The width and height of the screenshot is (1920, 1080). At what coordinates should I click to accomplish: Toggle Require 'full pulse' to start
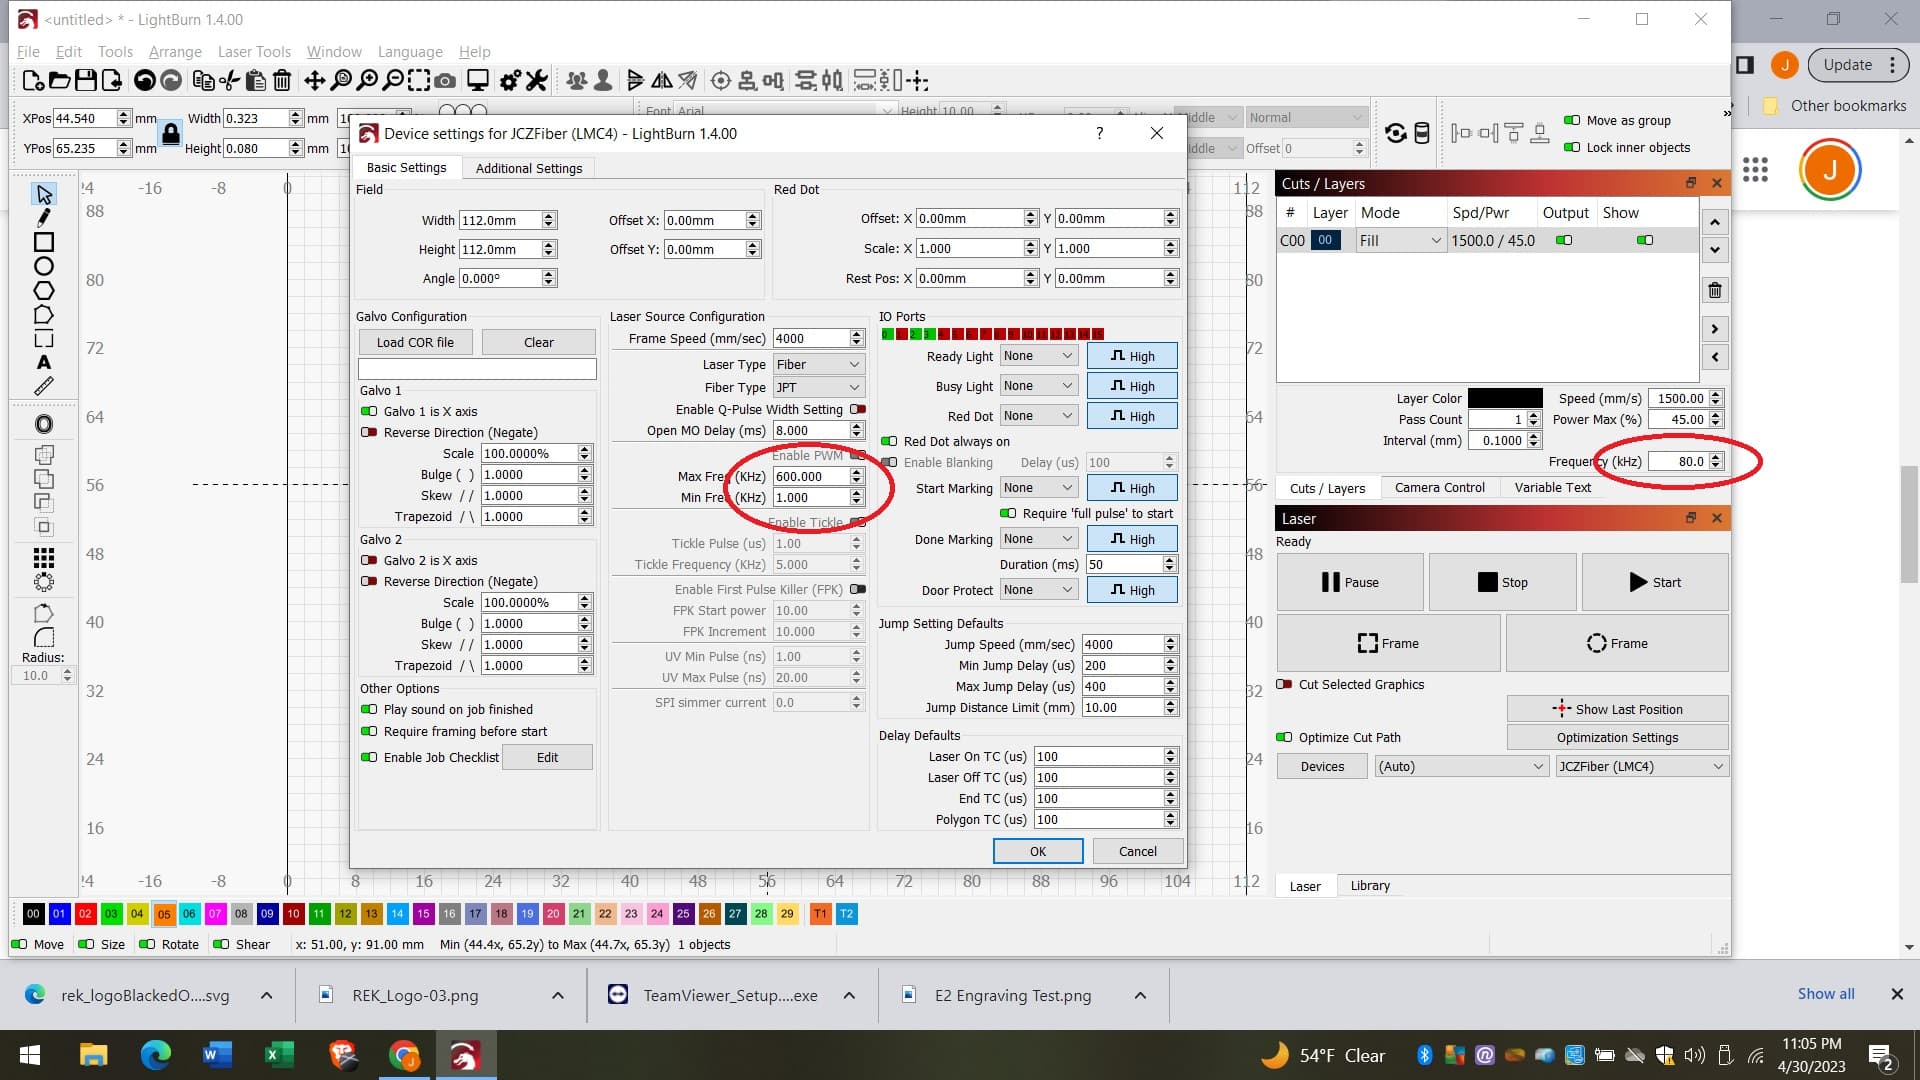tap(1008, 513)
